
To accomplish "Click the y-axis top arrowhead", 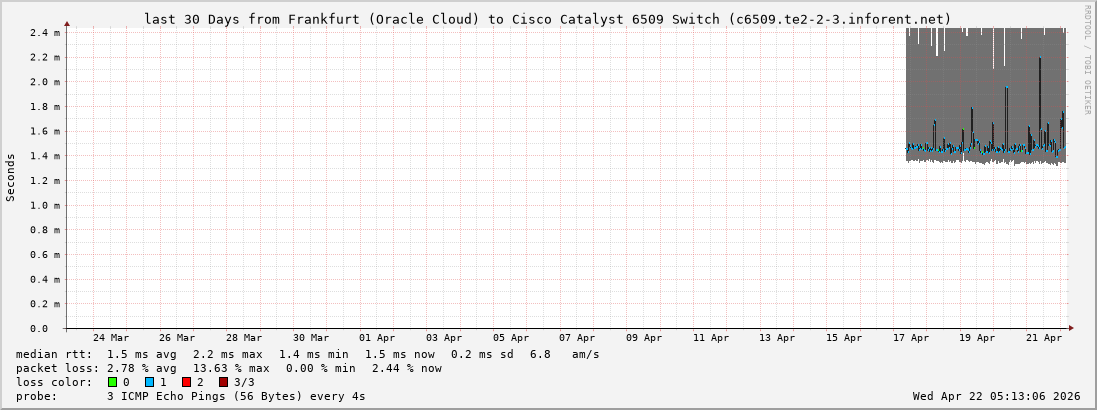I will (x=67, y=22).
